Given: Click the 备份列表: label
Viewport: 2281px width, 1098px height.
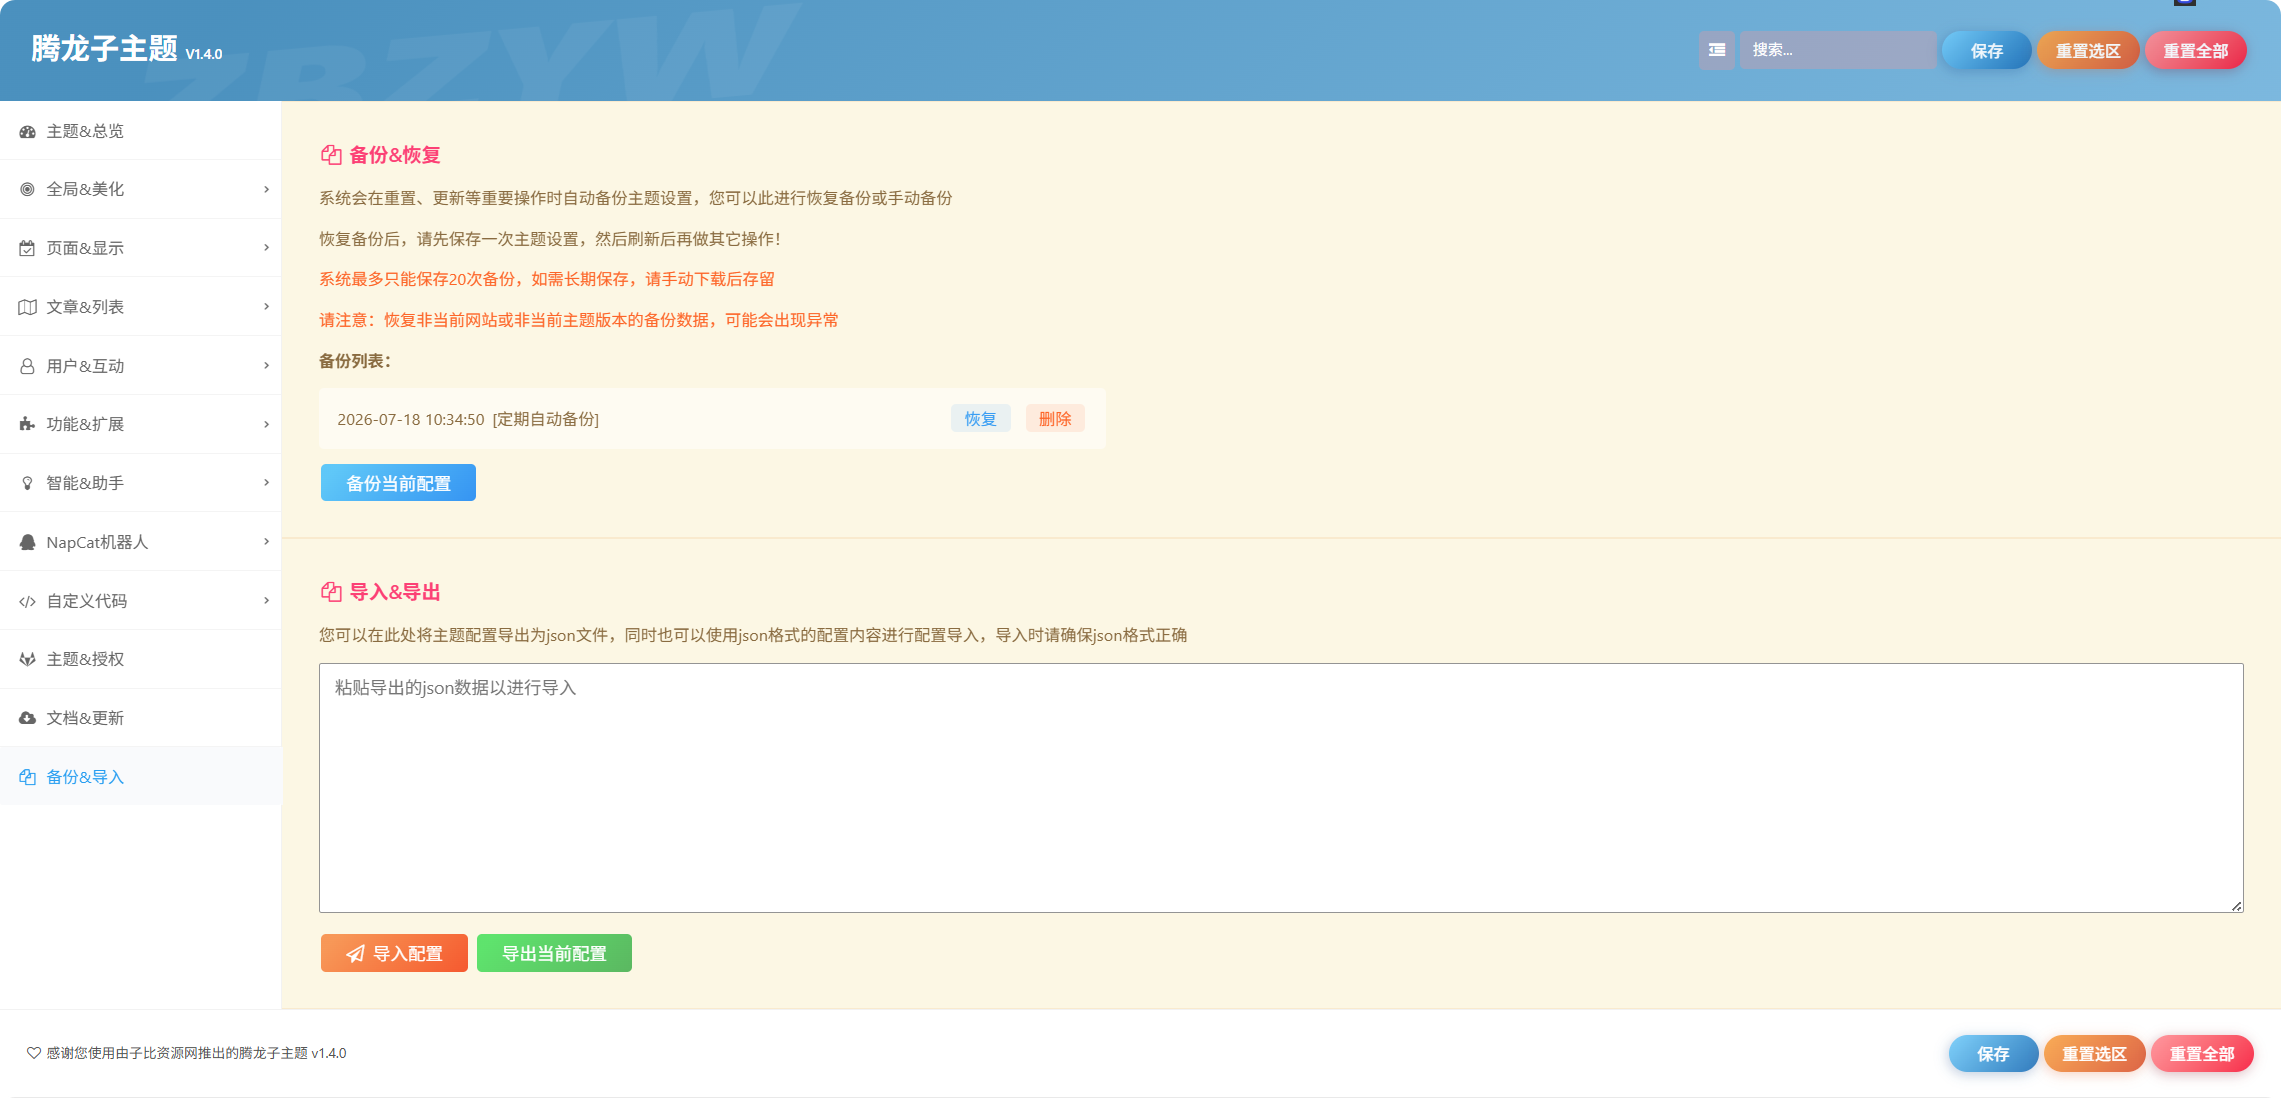Looking at the screenshot, I should point(355,361).
